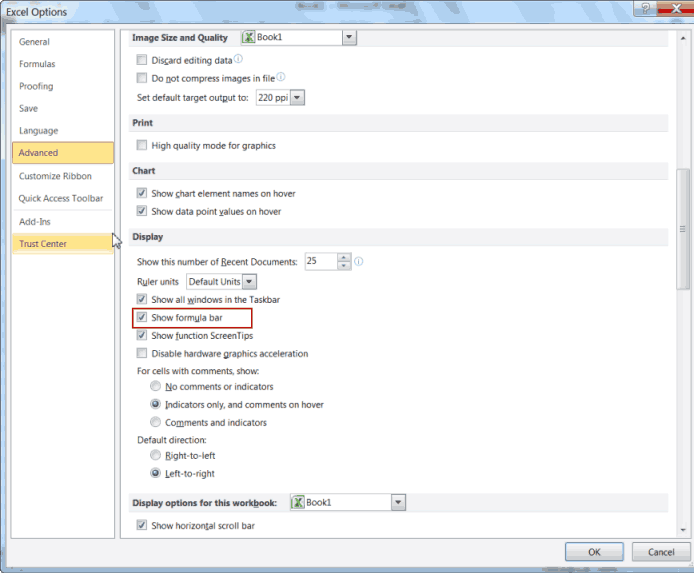The image size is (694, 573).
Task: Select No comments or indicators radio
Action: (x=155, y=386)
